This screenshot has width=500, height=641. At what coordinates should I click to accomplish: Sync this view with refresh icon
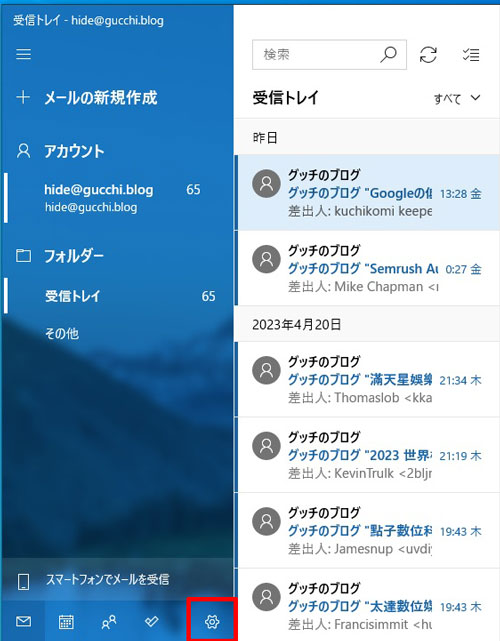(428, 55)
